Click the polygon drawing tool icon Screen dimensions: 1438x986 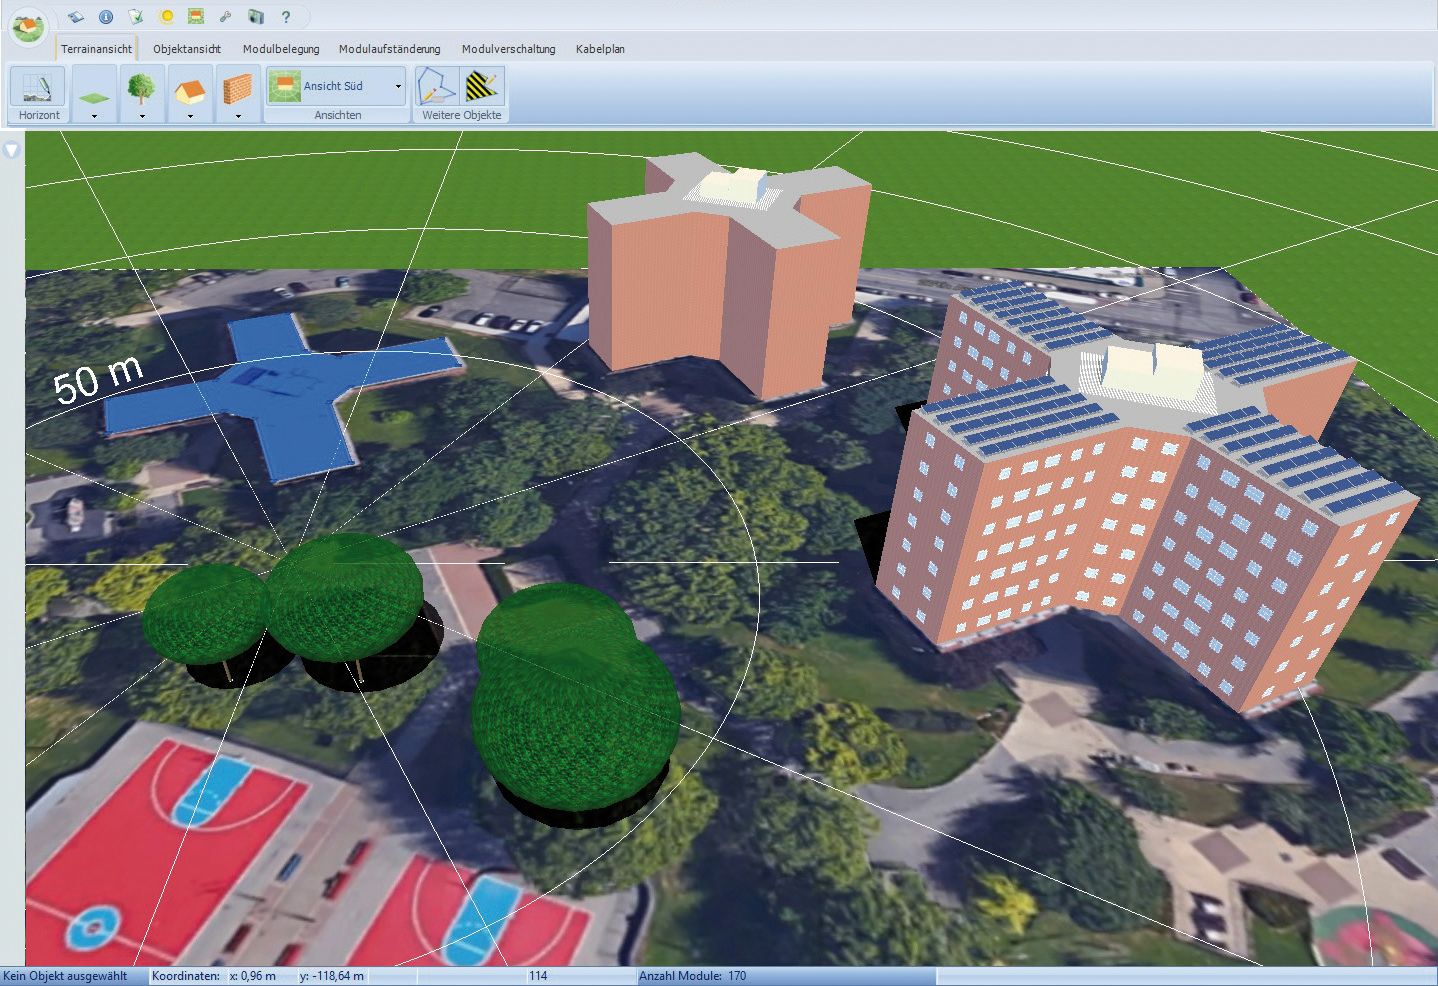pyautogui.click(x=436, y=87)
